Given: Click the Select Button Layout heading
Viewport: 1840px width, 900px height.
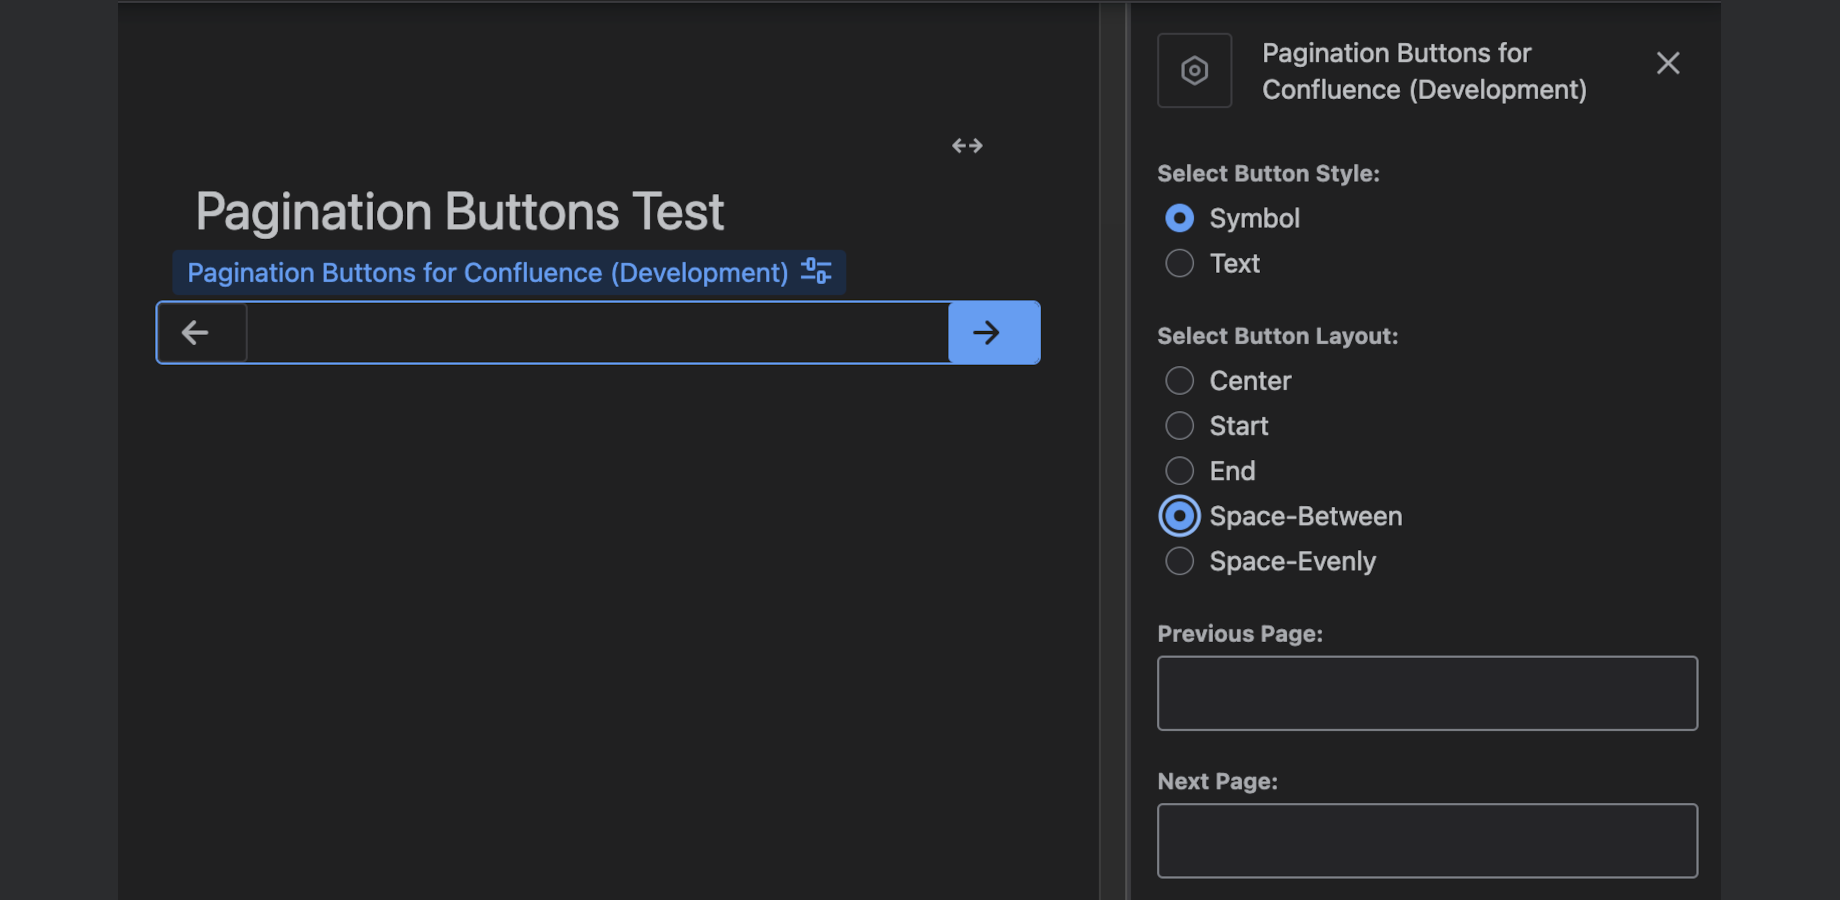Looking at the screenshot, I should click(x=1277, y=336).
